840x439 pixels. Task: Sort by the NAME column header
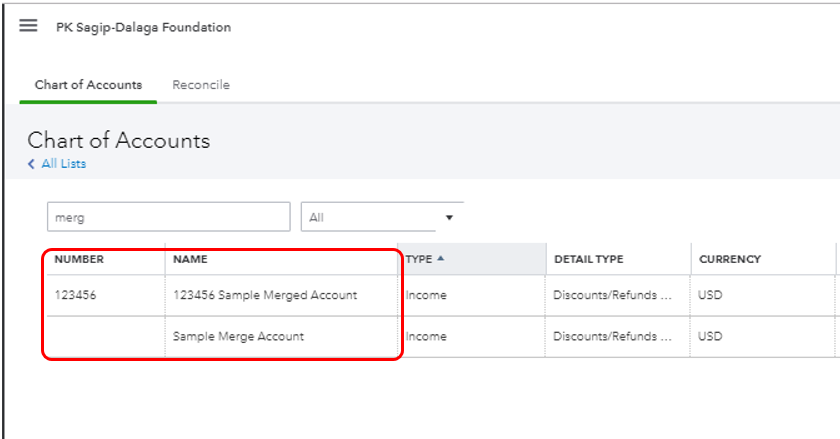[x=190, y=260]
